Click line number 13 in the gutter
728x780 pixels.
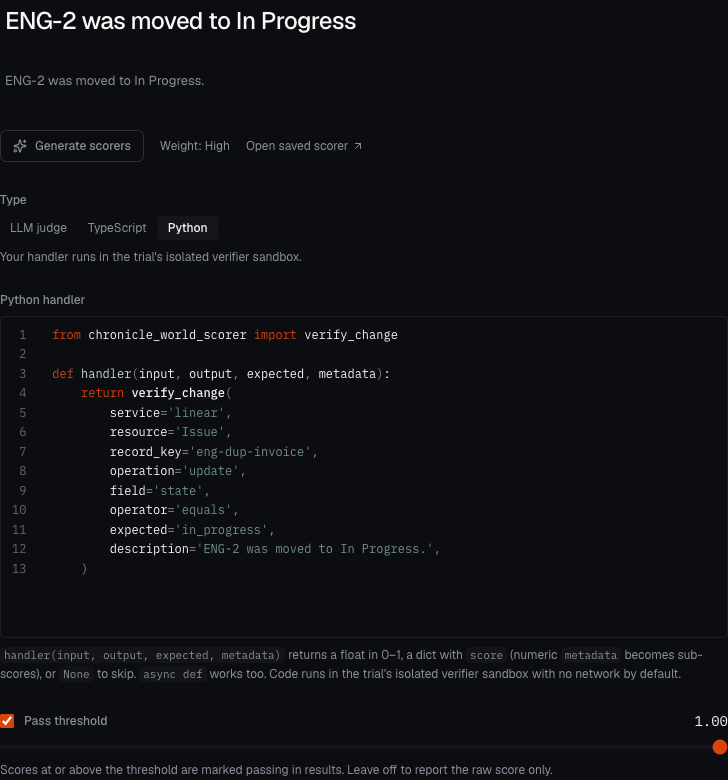(x=19, y=569)
